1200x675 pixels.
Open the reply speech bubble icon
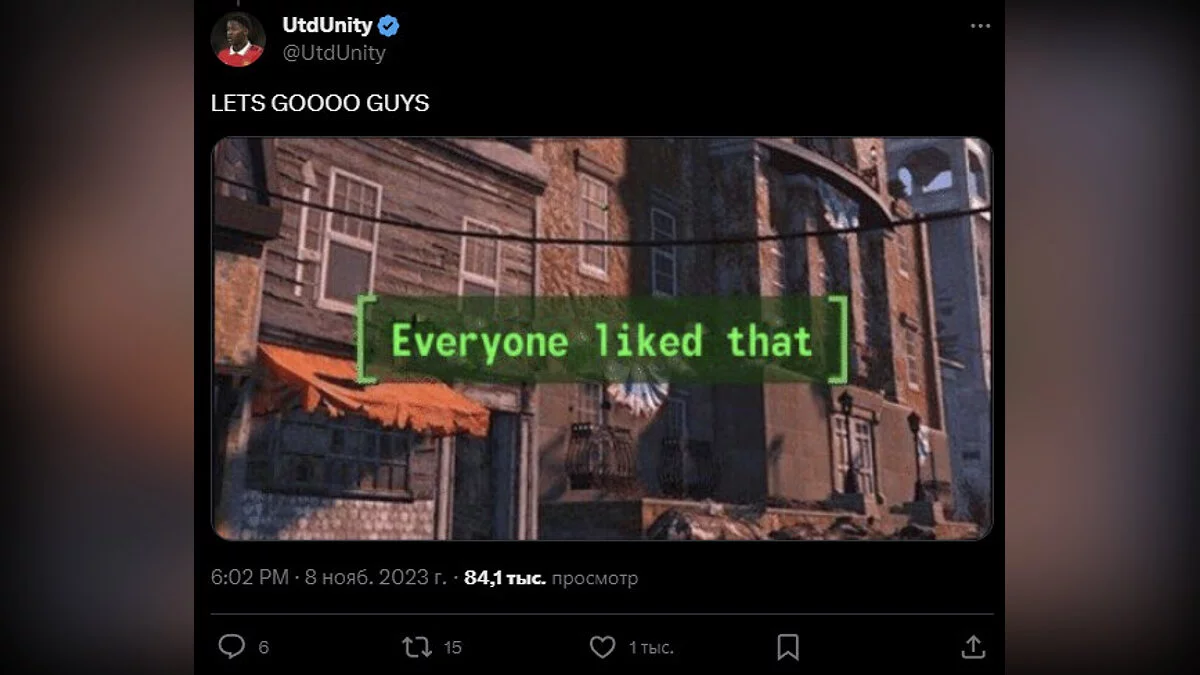(x=232, y=647)
